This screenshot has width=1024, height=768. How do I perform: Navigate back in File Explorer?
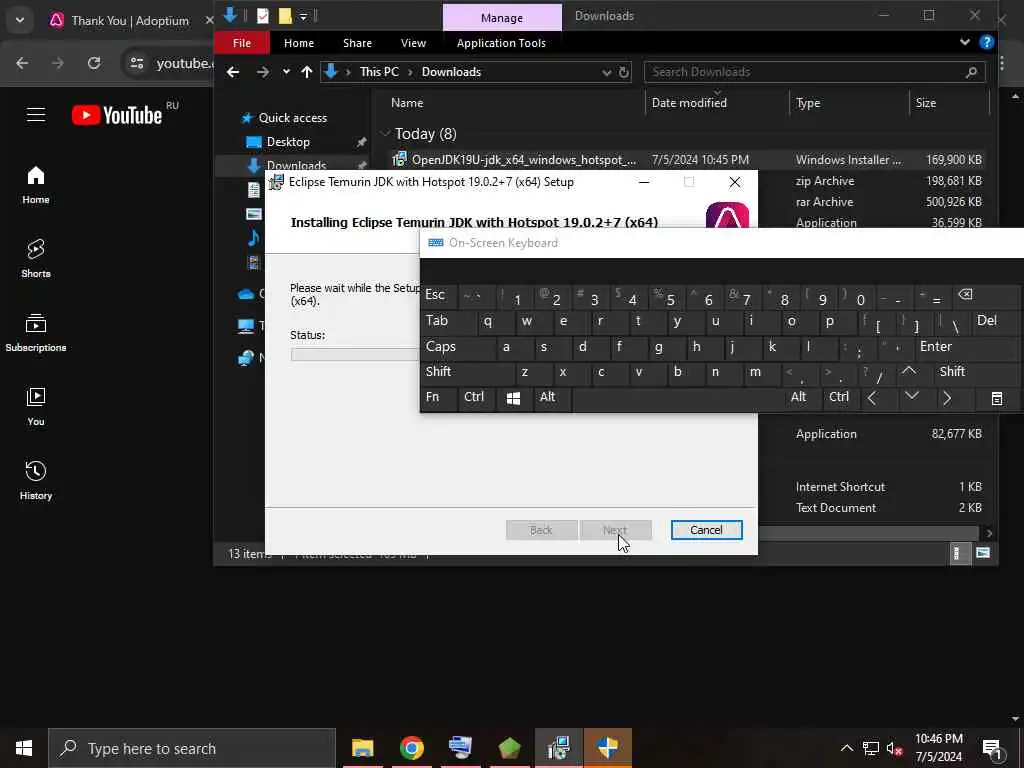pos(233,72)
